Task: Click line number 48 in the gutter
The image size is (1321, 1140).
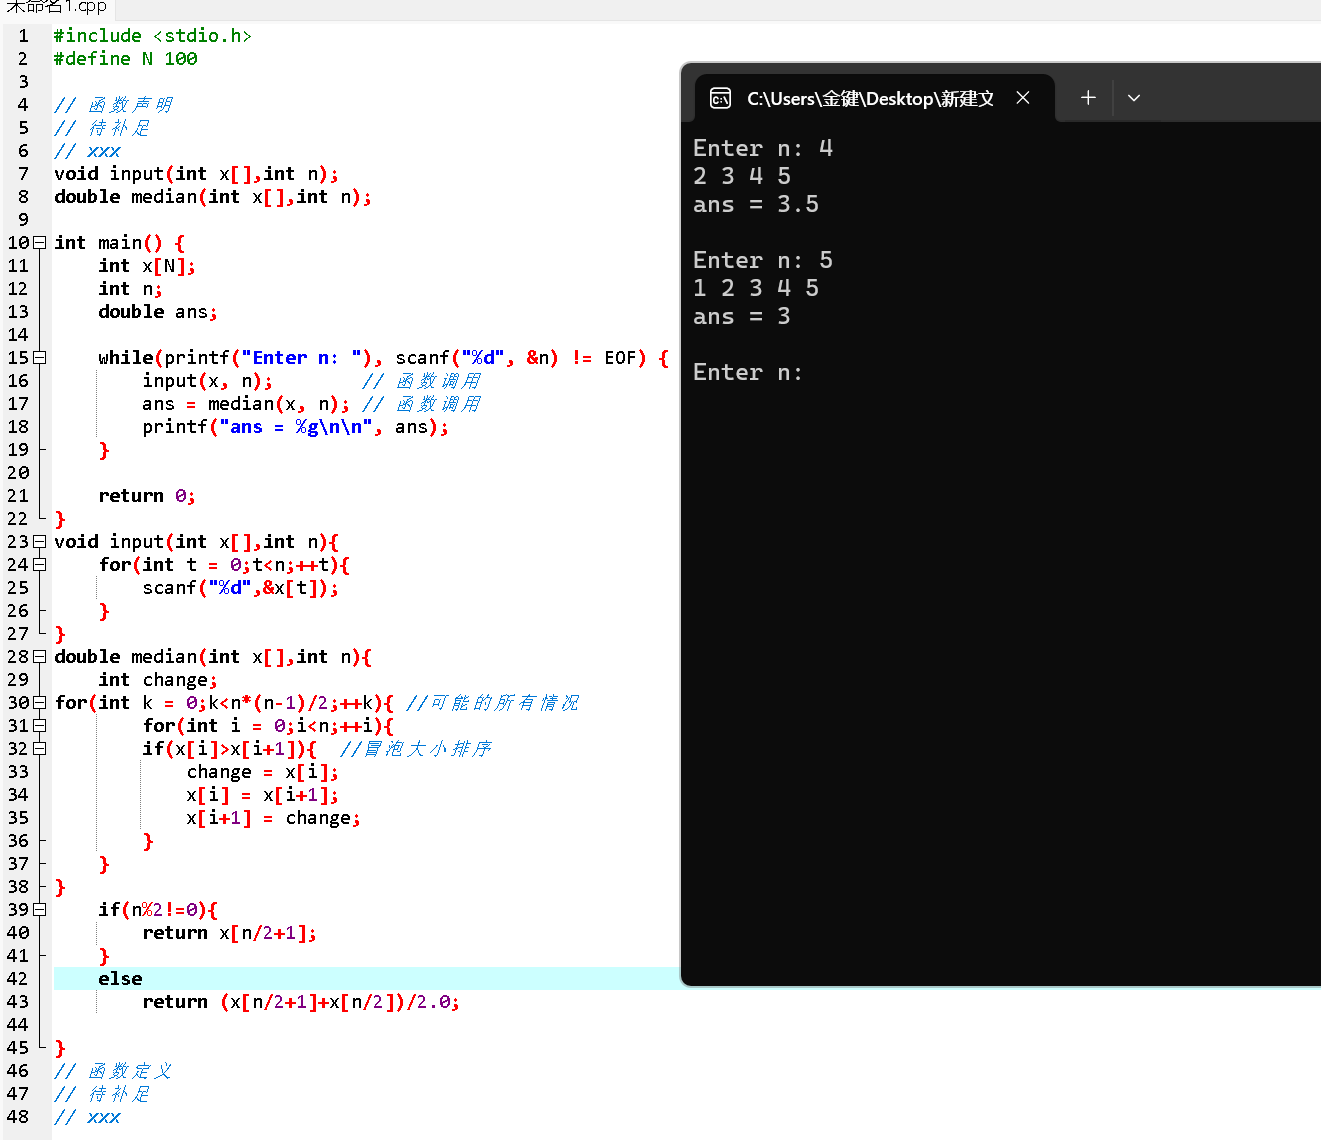Action: pos(18,1117)
